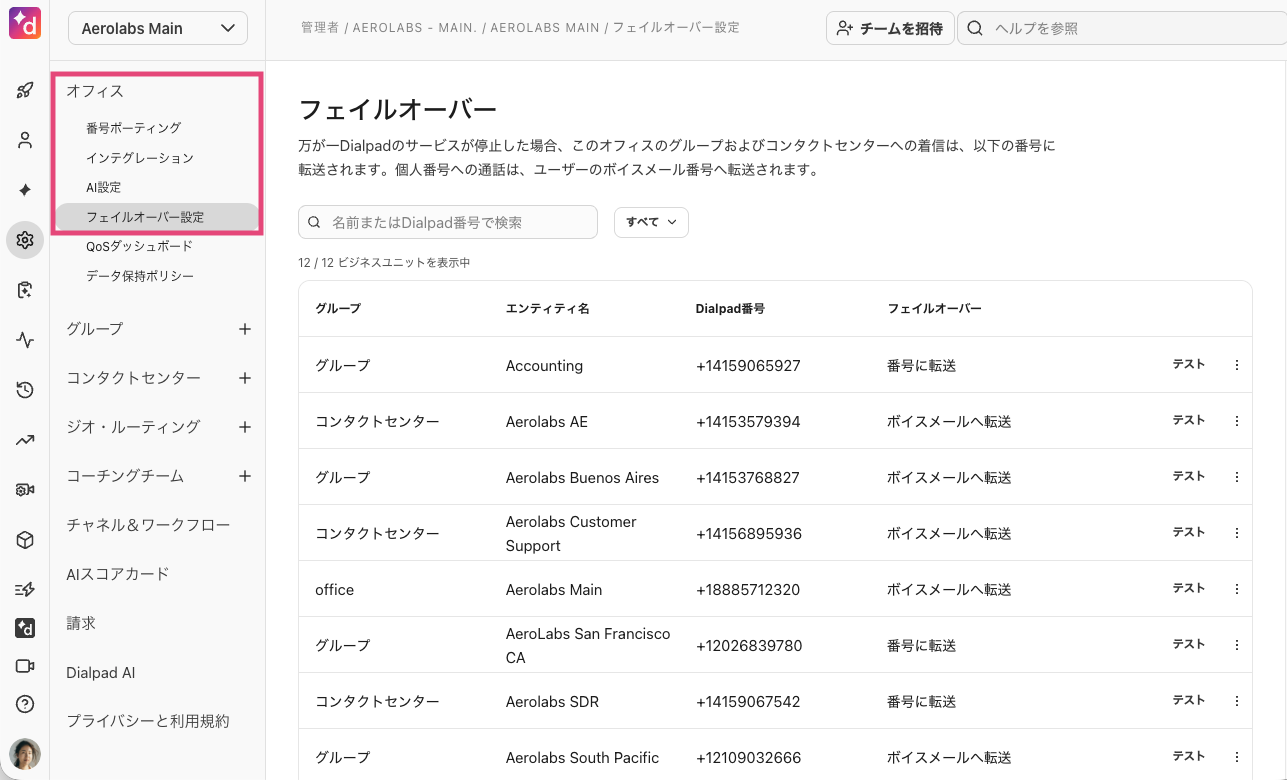This screenshot has width=1287, height=780.
Task: Add コーチングチーム with plus icon
Action: 245,476
